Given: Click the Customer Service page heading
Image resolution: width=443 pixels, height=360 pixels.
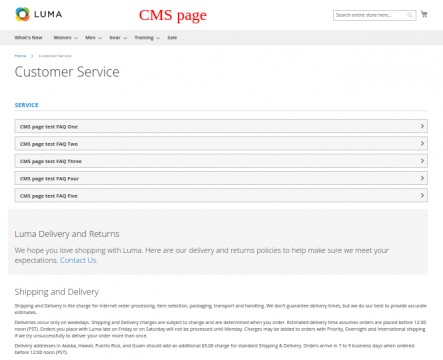Looking at the screenshot, I should point(67,72).
